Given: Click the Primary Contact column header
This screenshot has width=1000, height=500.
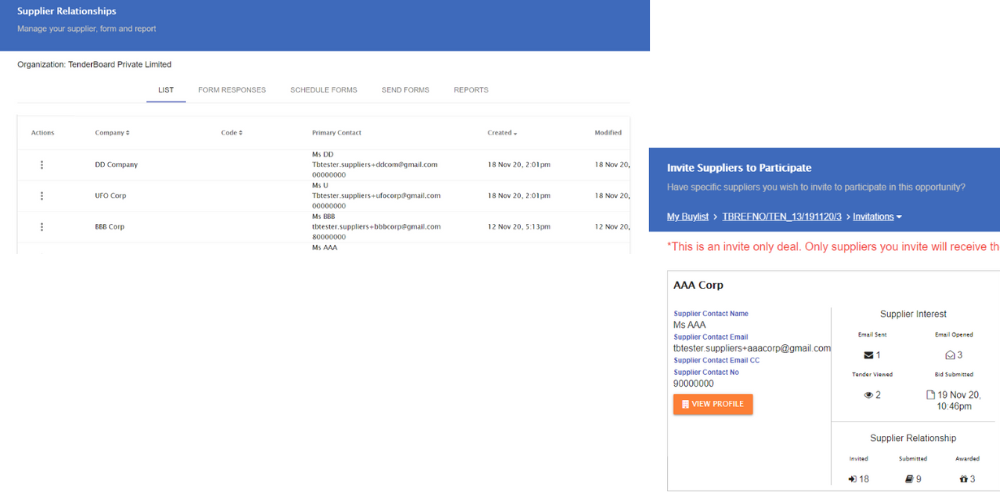Looking at the screenshot, I should pyautogui.click(x=337, y=133).
